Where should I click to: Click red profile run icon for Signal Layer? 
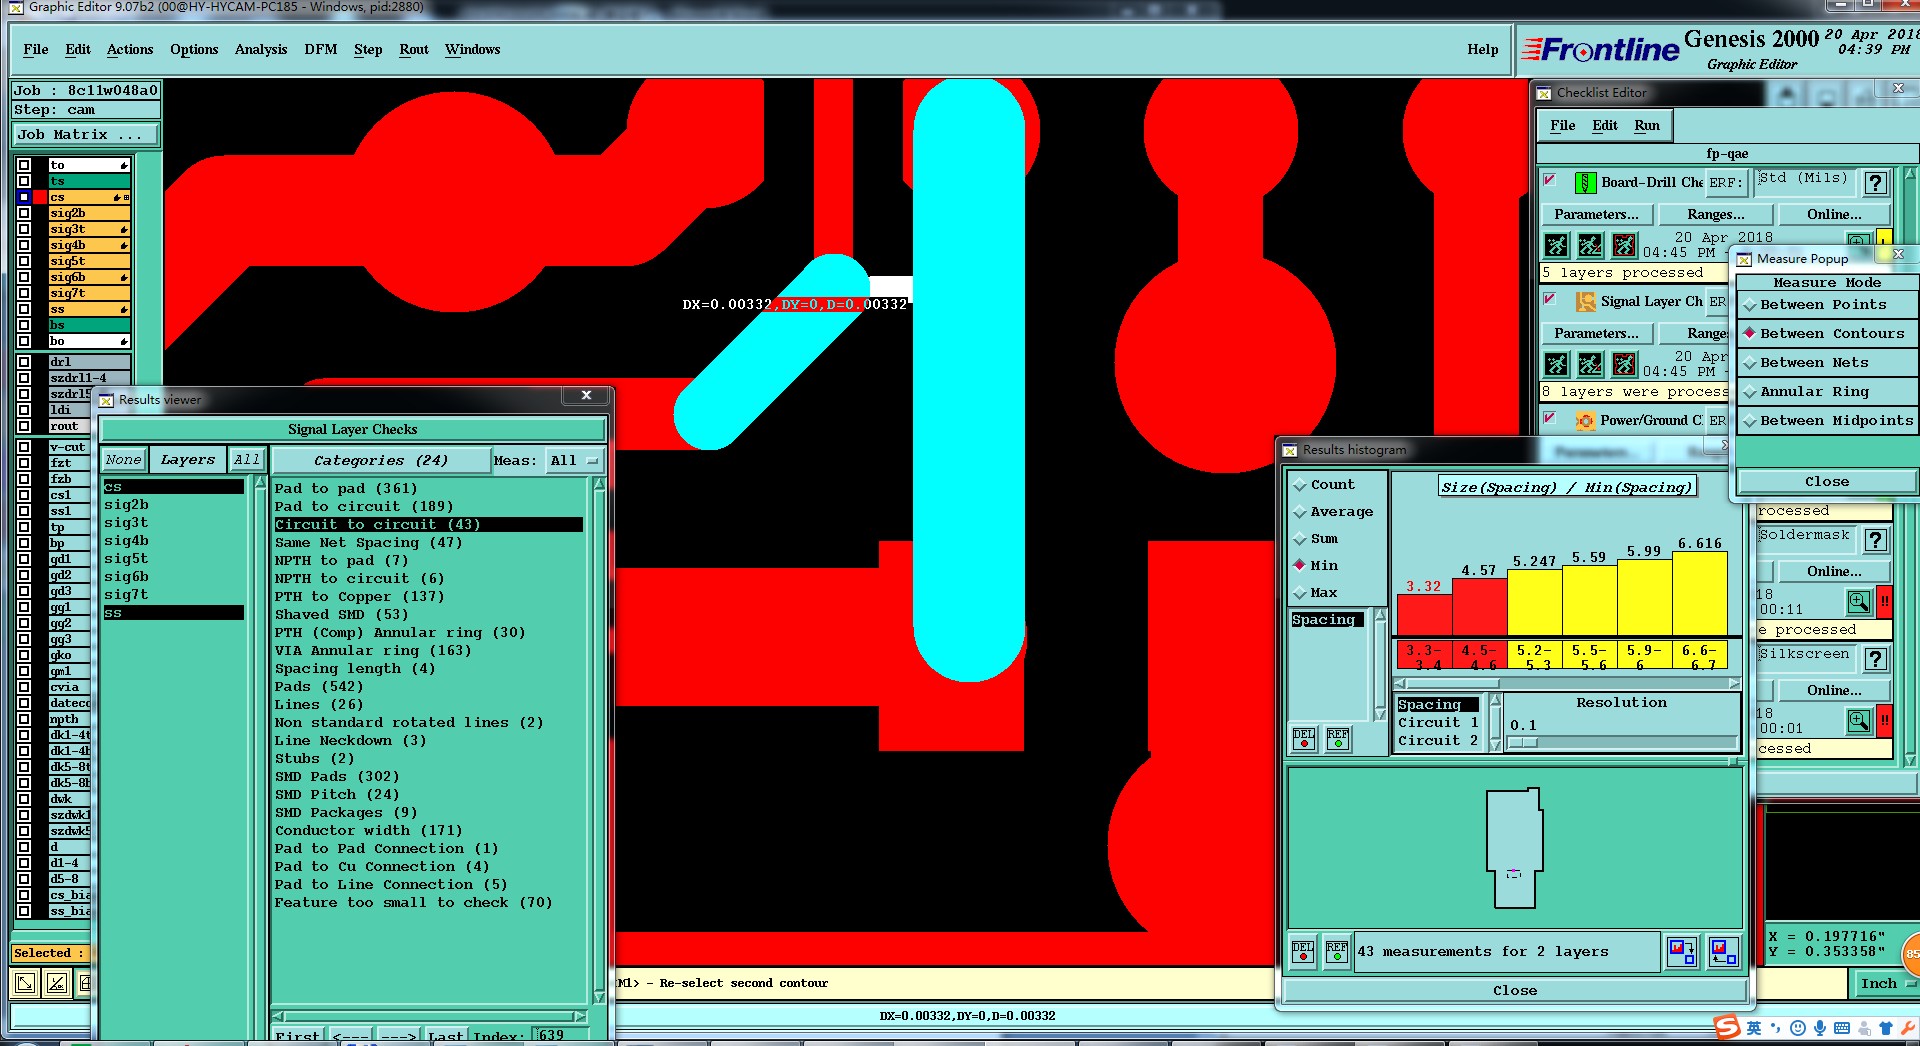[1625, 364]
